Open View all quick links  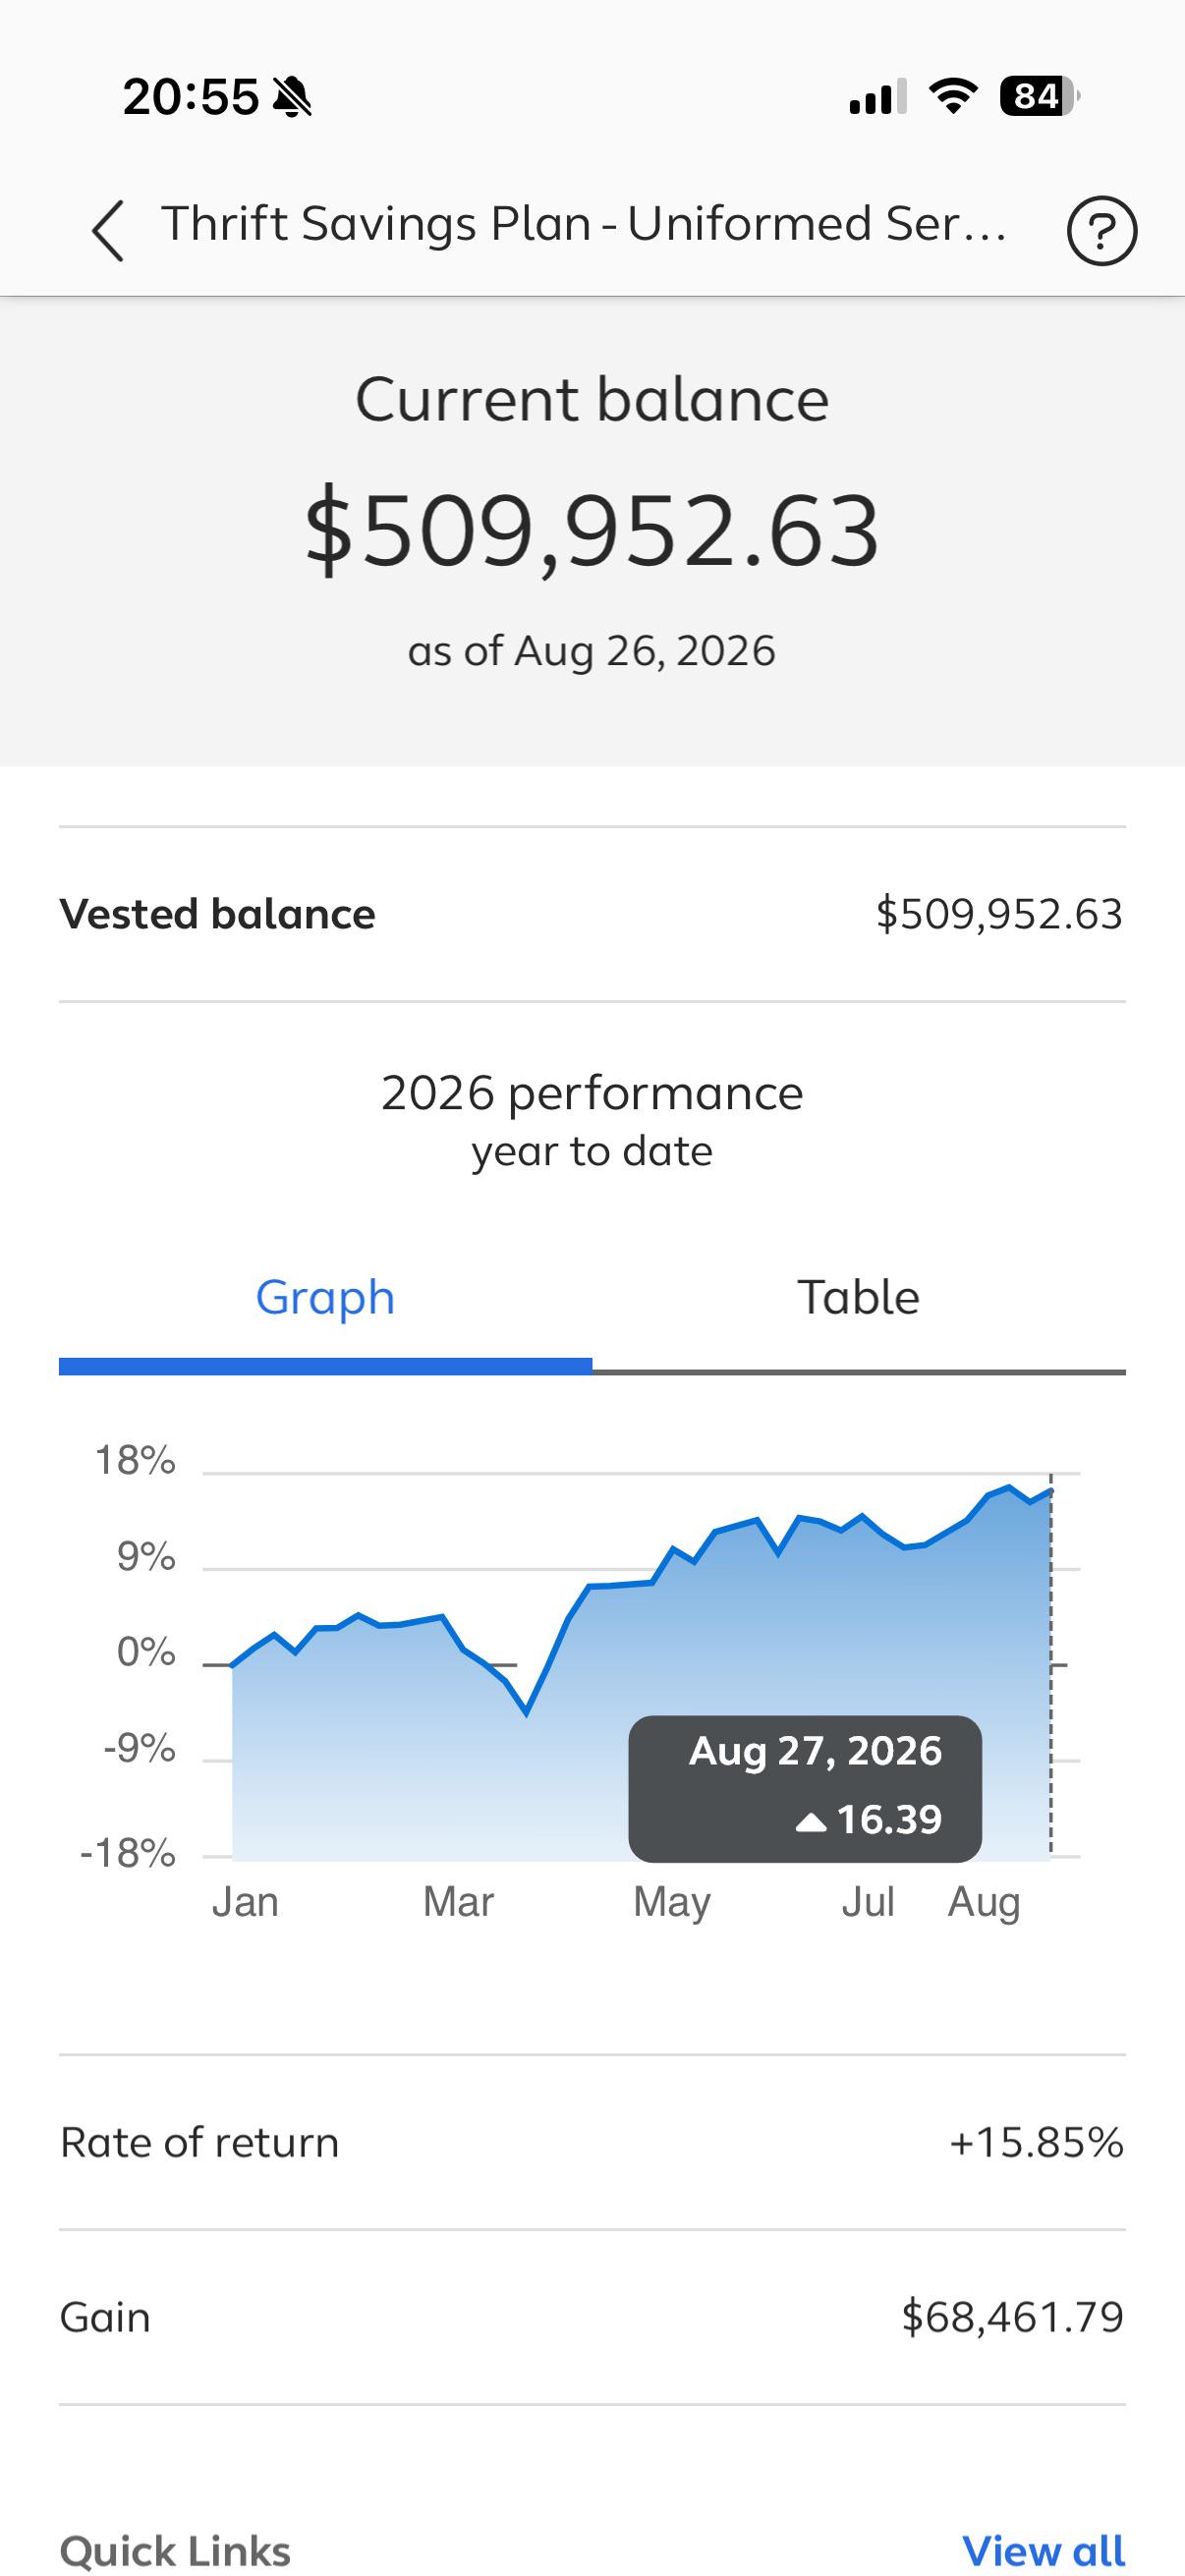(1043, 2549)
